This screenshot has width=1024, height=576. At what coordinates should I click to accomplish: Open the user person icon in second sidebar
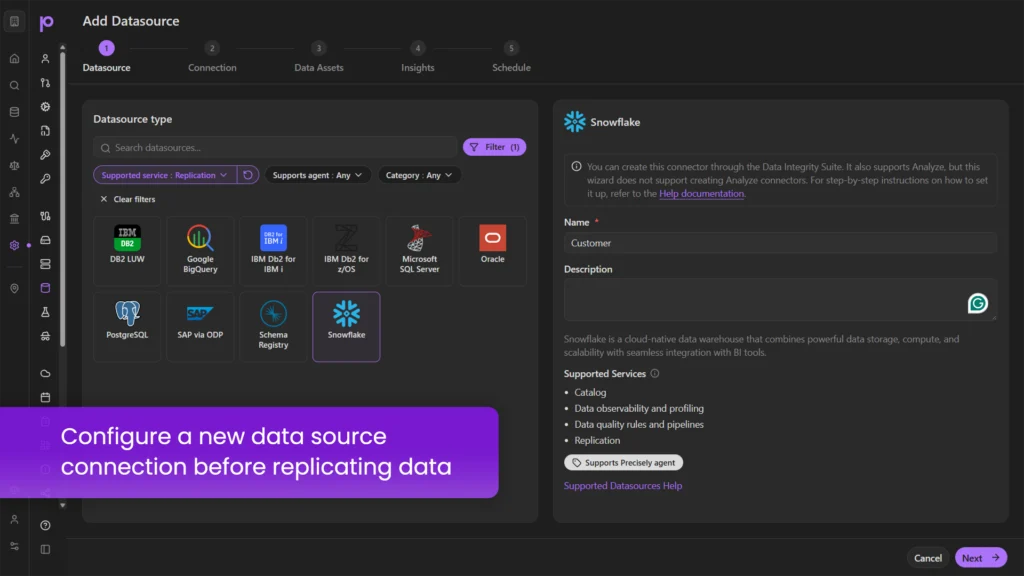45,59
